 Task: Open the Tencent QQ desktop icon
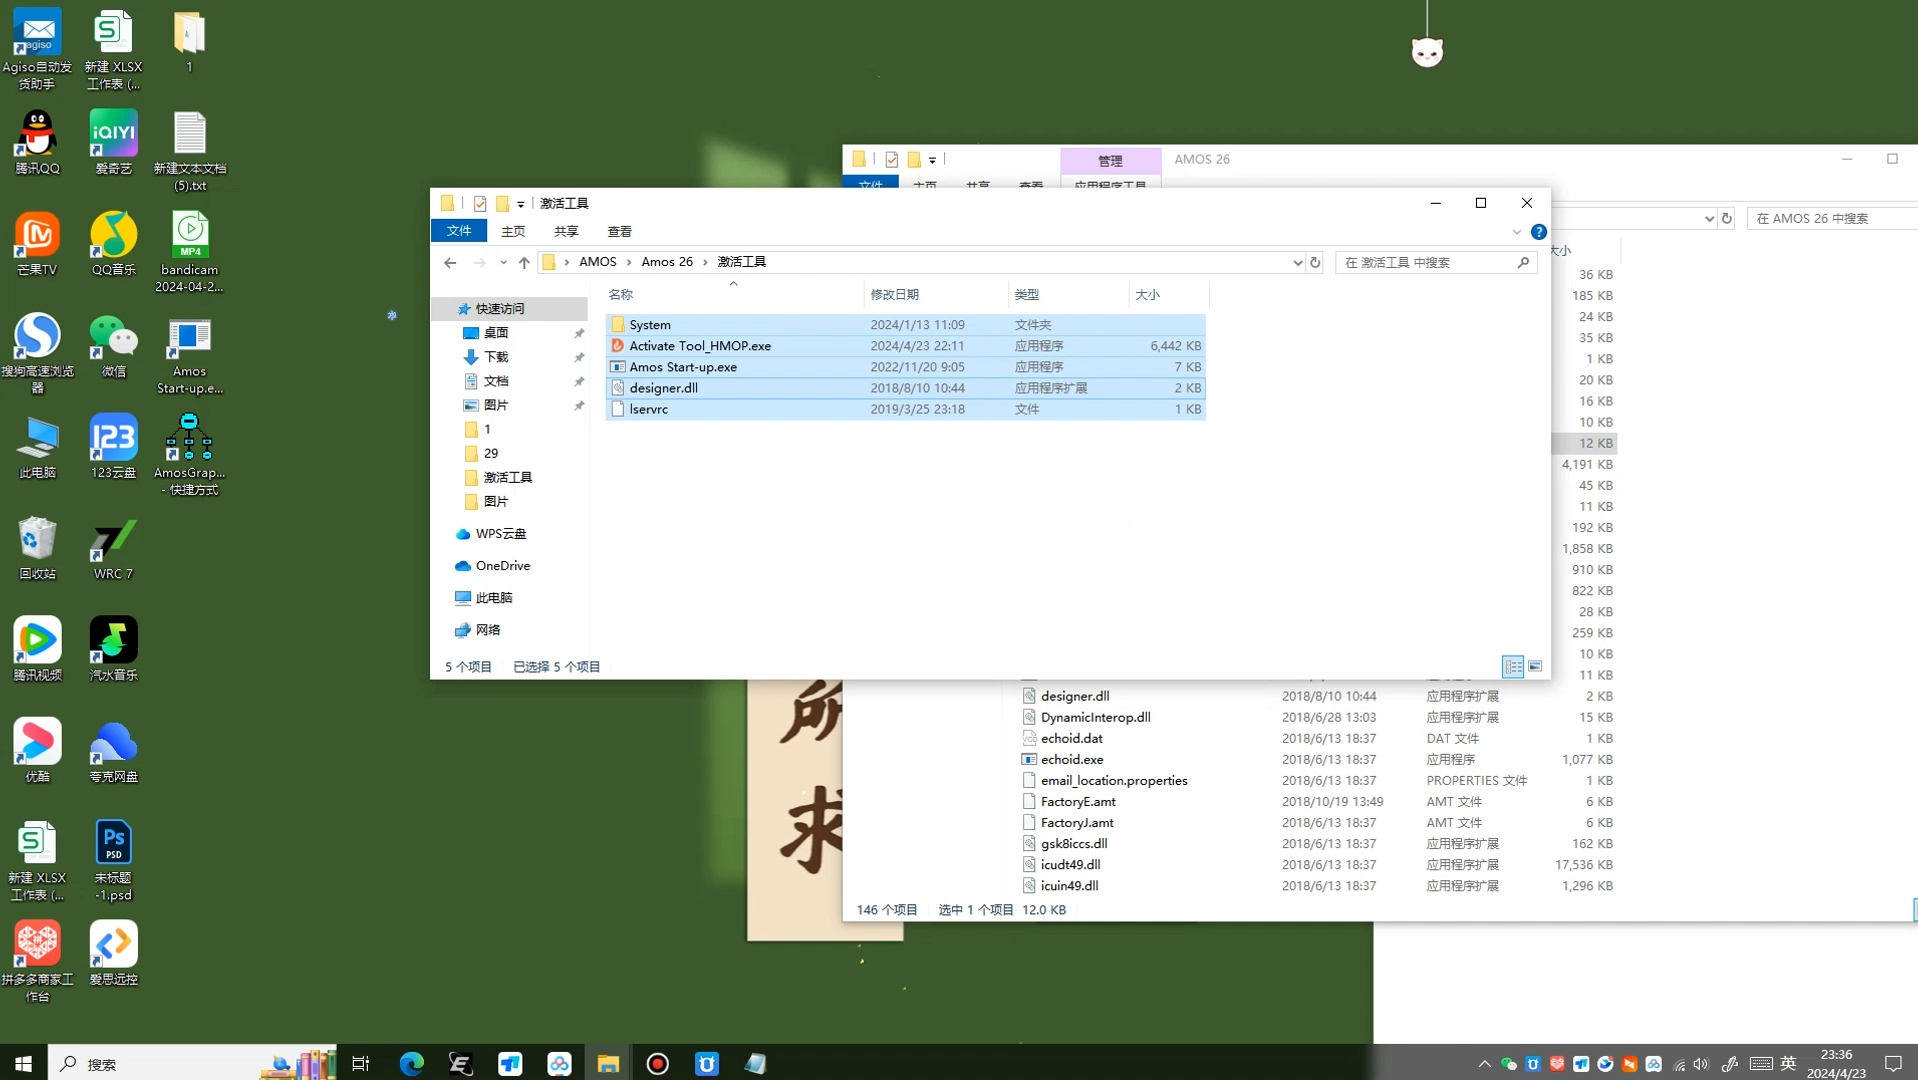click(37, 142)
